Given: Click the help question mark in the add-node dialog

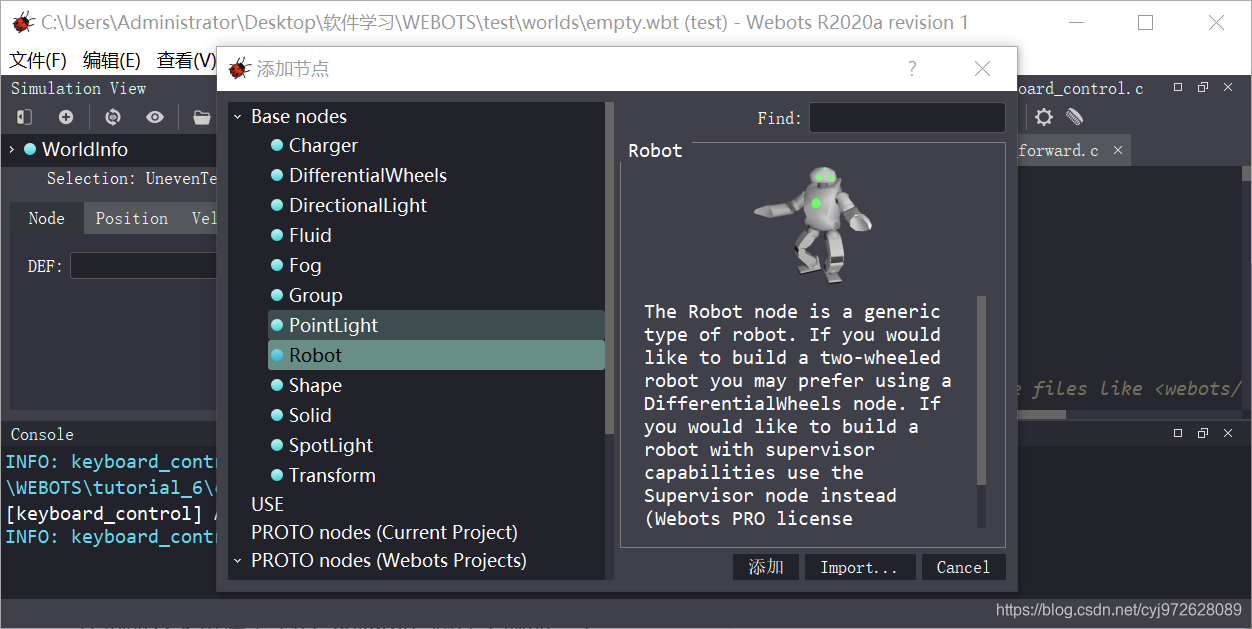Looking at the screenshot, I should click(x=912, y=68).
